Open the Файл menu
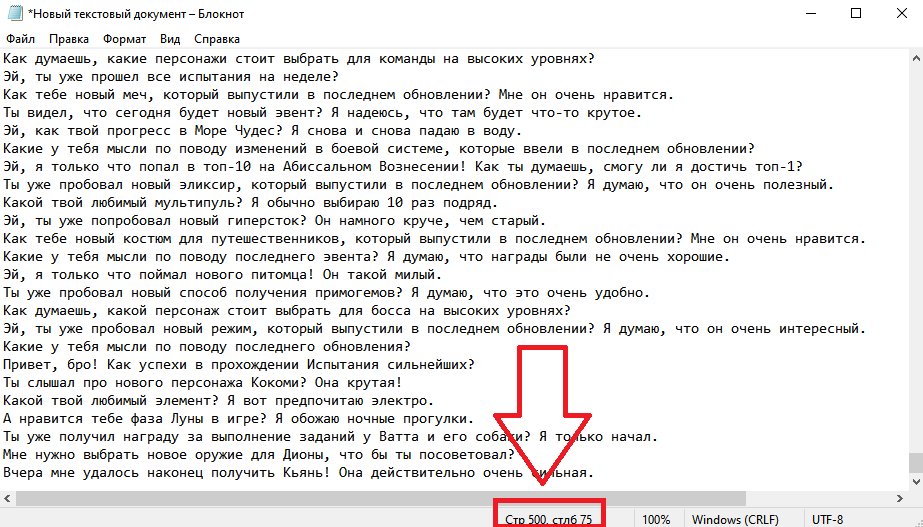Viewport: 923px width, 527px height. pyautogui.click(x=21, y=39)
